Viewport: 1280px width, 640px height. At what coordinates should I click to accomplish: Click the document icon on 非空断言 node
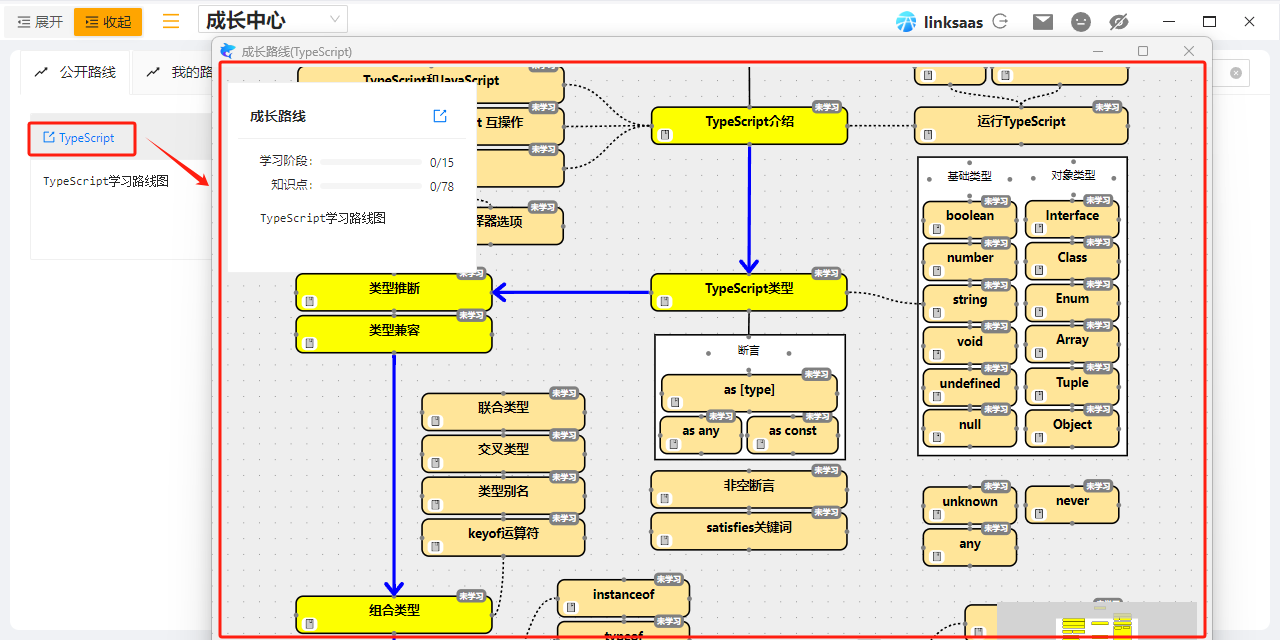tap(665, 498)
